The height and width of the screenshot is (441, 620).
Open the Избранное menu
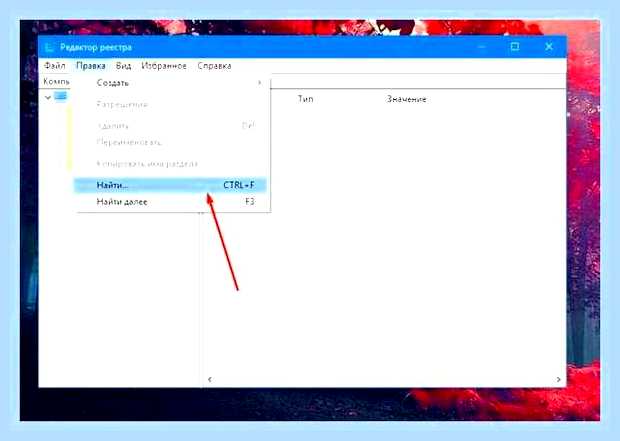pyautogui.click(x=164, y=66)
